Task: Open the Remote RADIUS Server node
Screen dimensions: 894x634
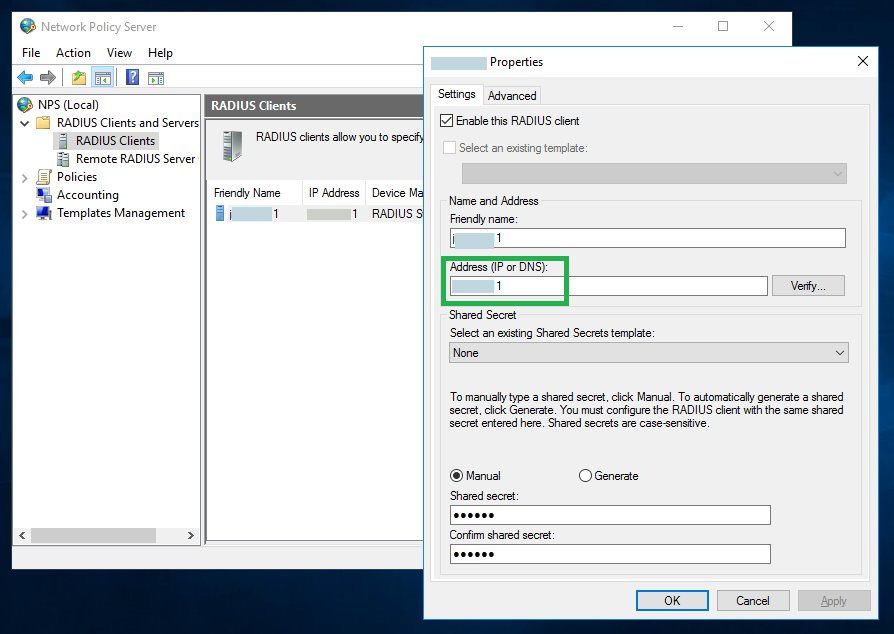Action: pyautogui.click(x=135, y=159)
